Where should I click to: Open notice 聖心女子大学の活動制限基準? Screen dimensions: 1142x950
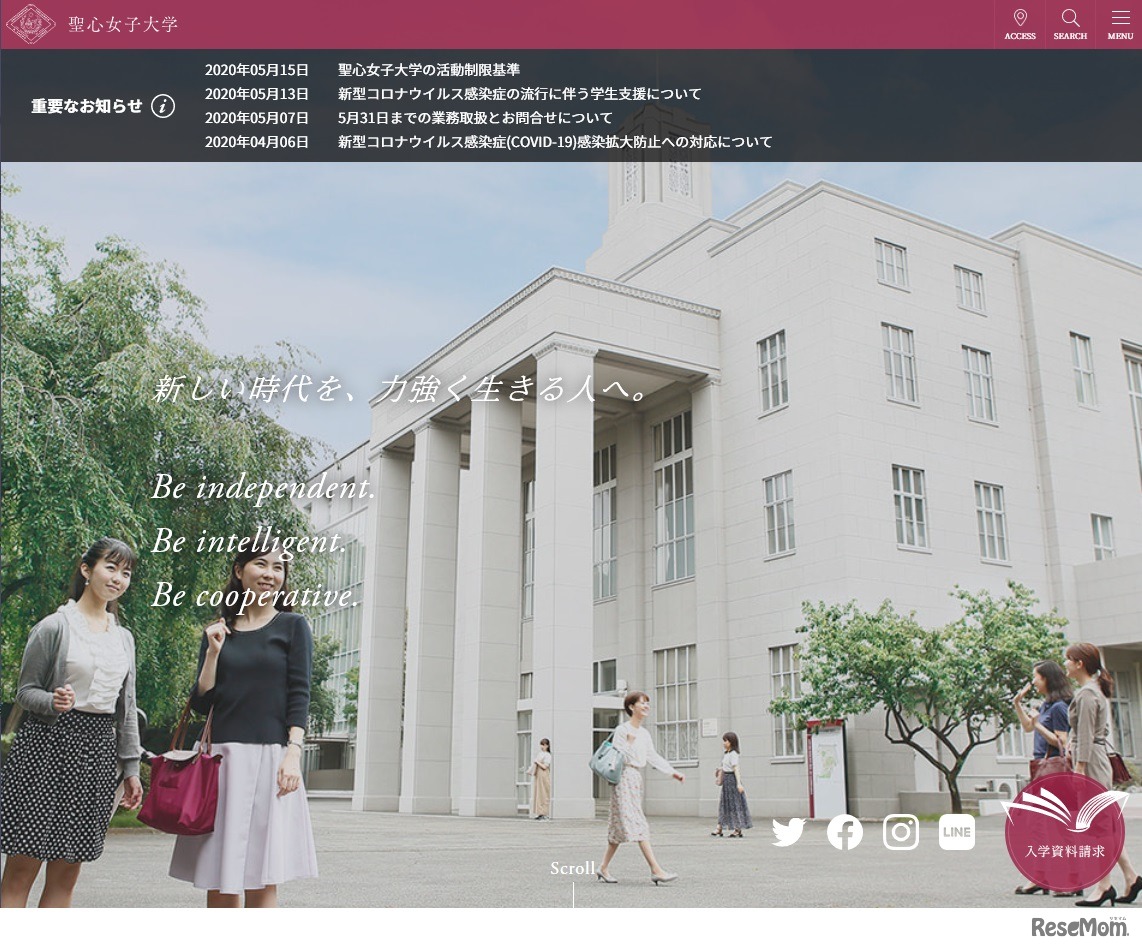pyautogui.click(x=428, y=70)
